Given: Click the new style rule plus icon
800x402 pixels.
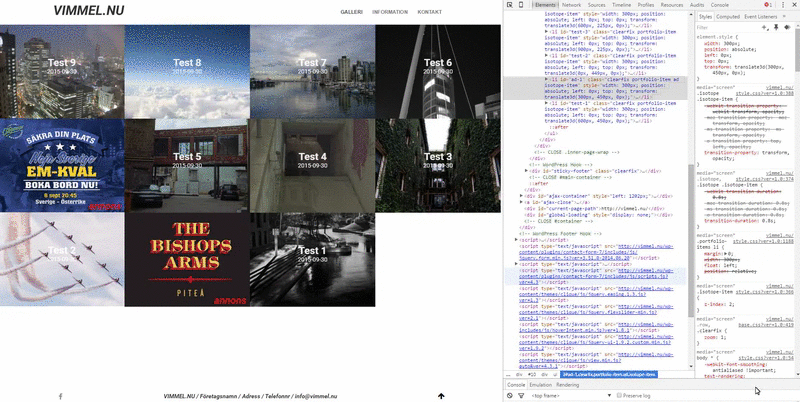Looking at the screenshot, I should (x=764, y=28).
